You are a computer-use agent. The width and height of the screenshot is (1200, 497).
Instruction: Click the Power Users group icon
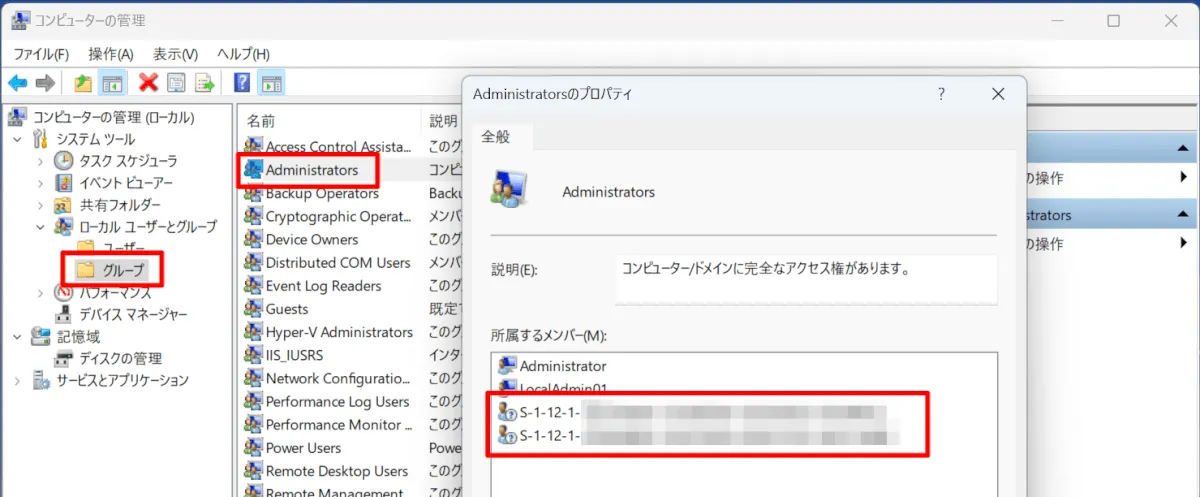click(x=253, y=448)
